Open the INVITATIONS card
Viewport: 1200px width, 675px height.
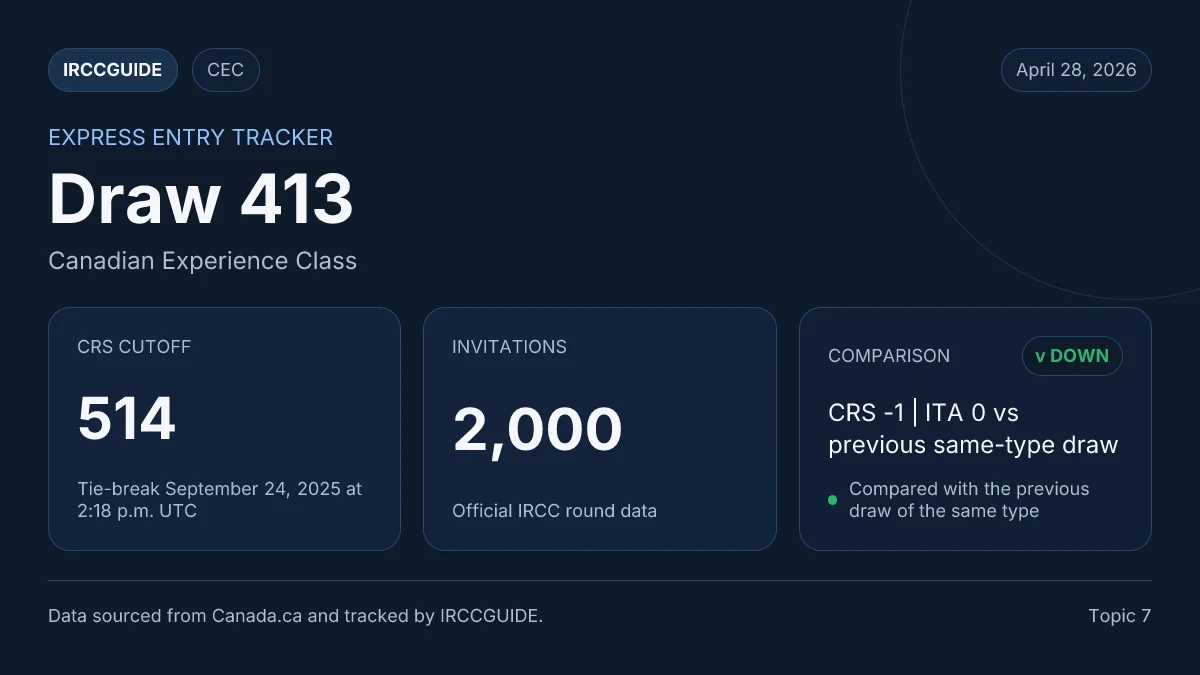coord(600,428)
